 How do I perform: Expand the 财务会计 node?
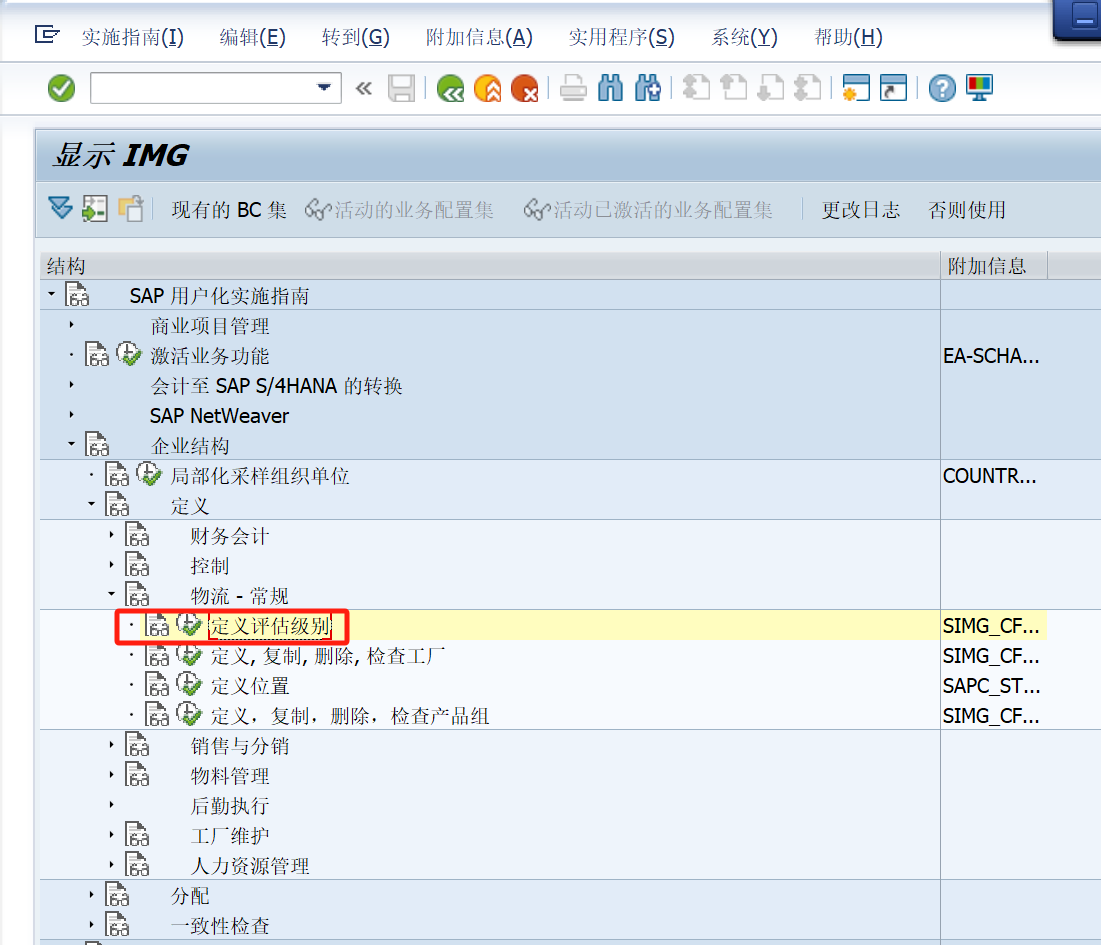(x=112, y=535)
